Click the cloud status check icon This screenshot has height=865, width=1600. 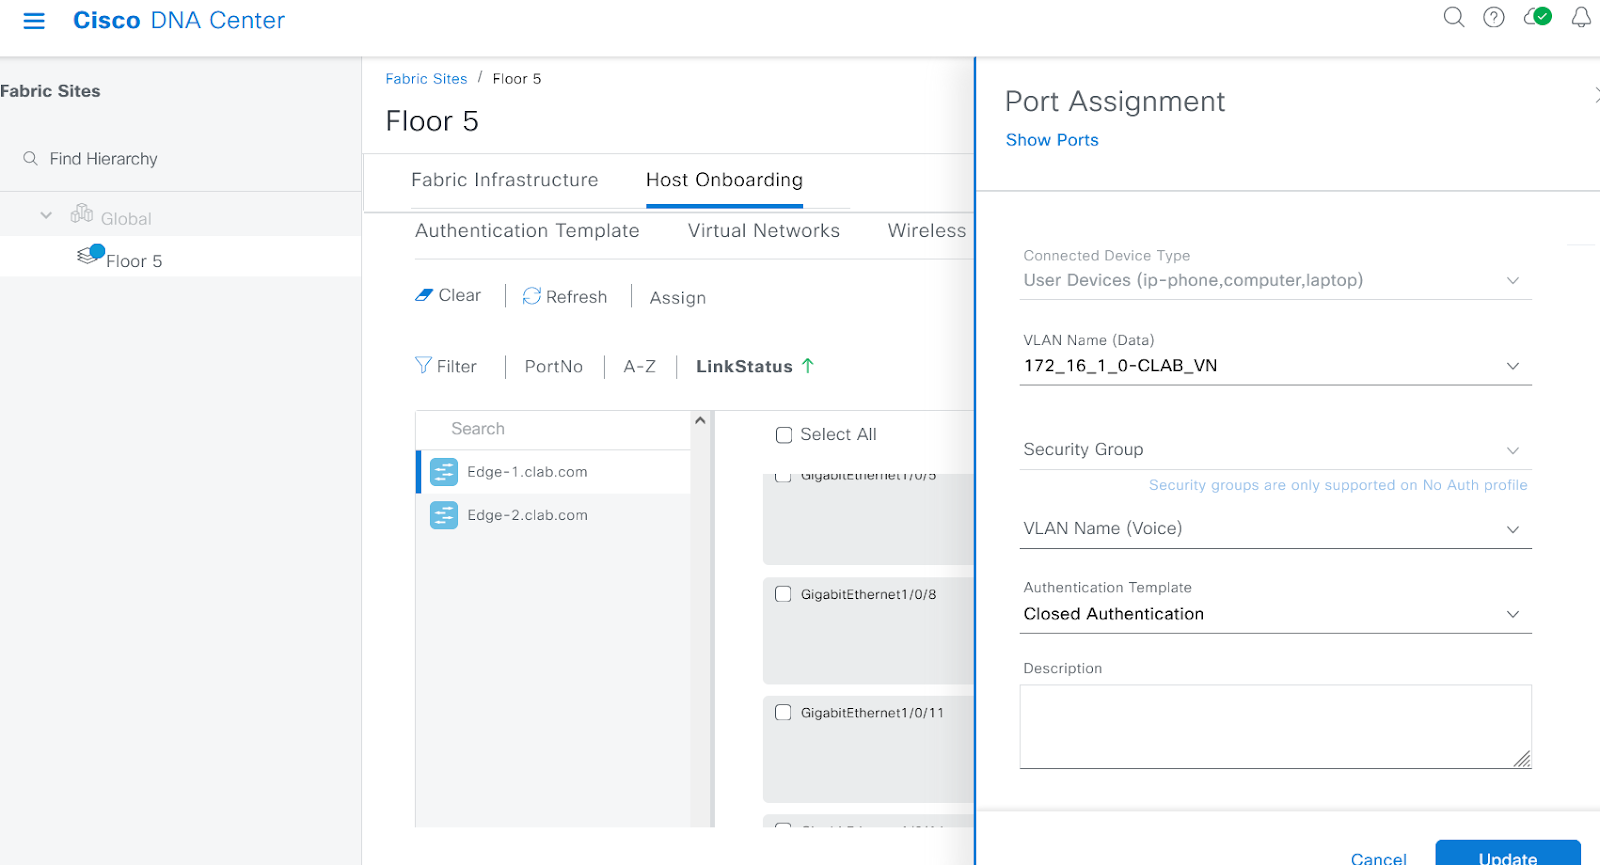pos(1537,17)
